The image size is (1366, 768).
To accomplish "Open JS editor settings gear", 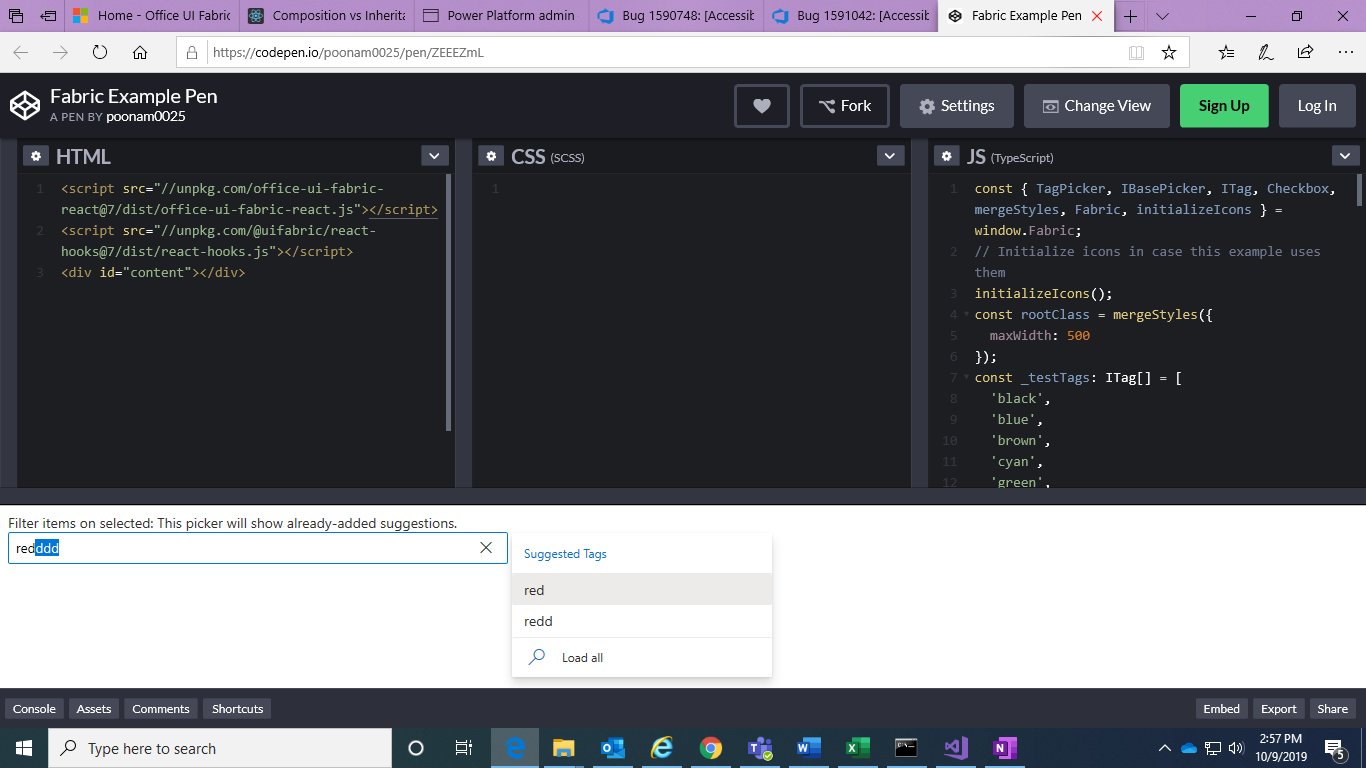I will [946, 156].
